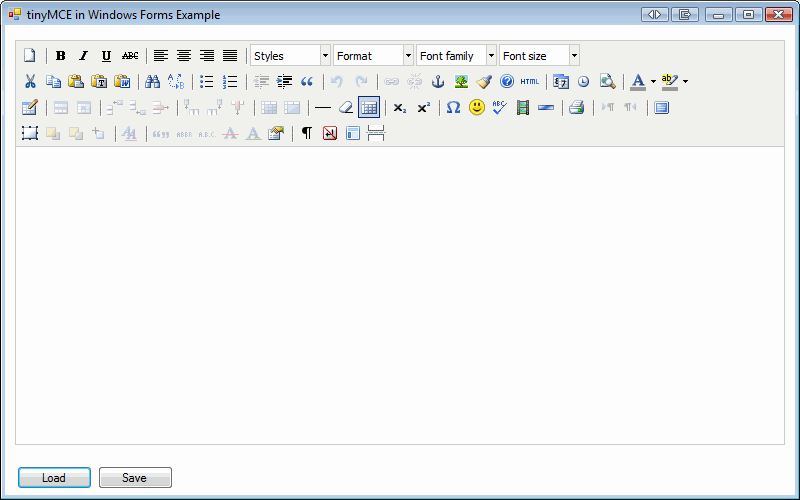Insert date icon
The image size is (800, 500).
tap(561, 81)
